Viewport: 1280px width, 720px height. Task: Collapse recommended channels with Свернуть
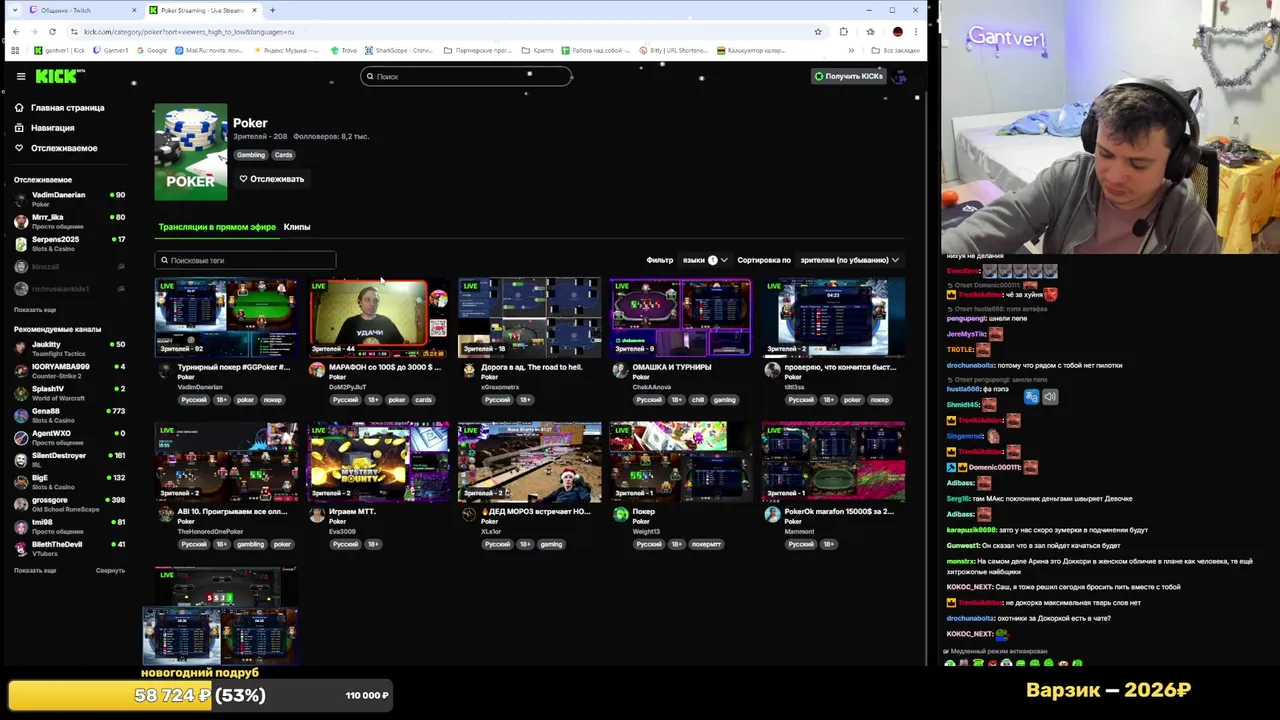click(110, 570)
